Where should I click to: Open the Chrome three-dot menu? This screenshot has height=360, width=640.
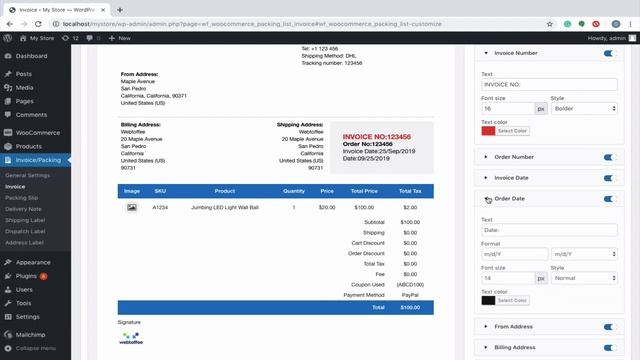[x=631, y=24]
